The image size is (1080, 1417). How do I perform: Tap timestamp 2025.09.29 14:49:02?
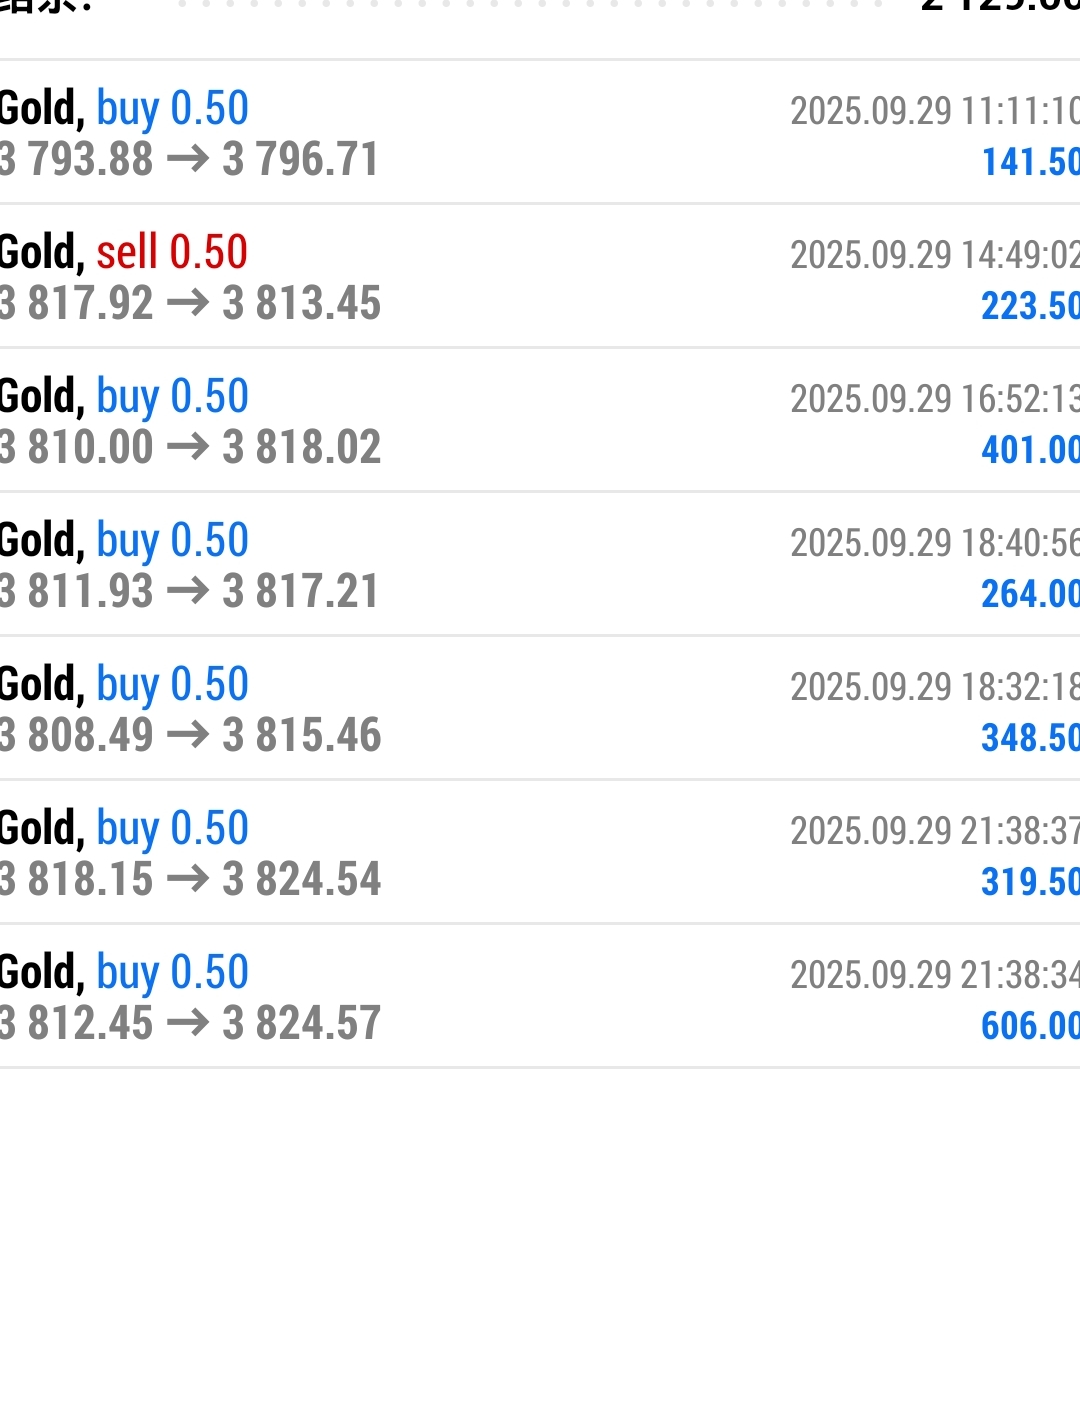tap(933, 255)
